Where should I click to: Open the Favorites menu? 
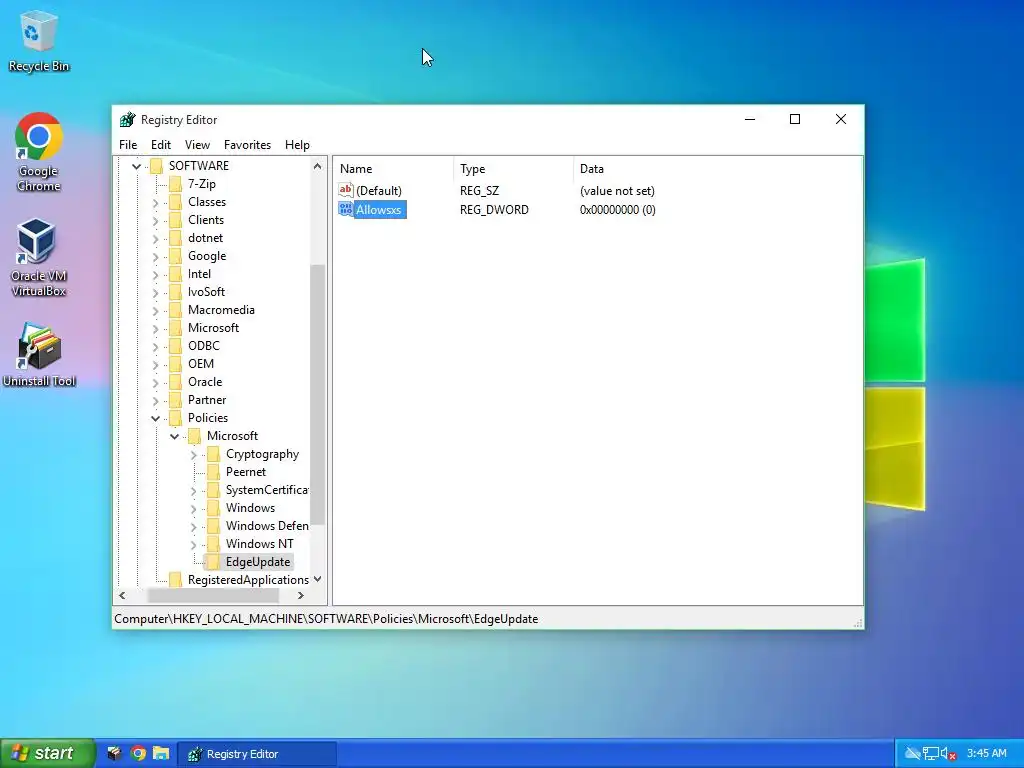coord(248,145)
